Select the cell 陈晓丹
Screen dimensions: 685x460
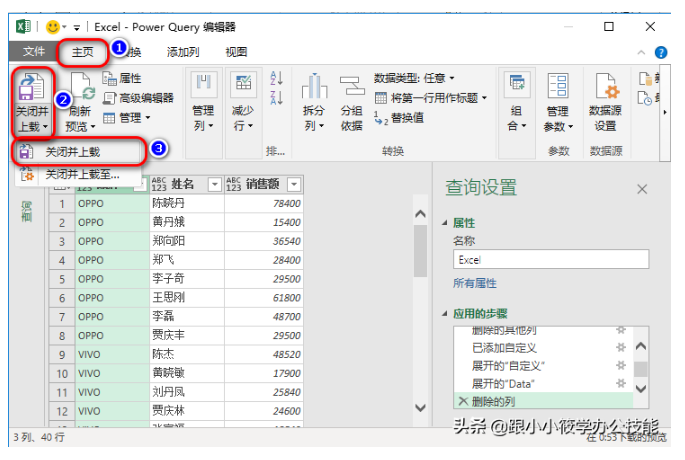tap(187, 204)
